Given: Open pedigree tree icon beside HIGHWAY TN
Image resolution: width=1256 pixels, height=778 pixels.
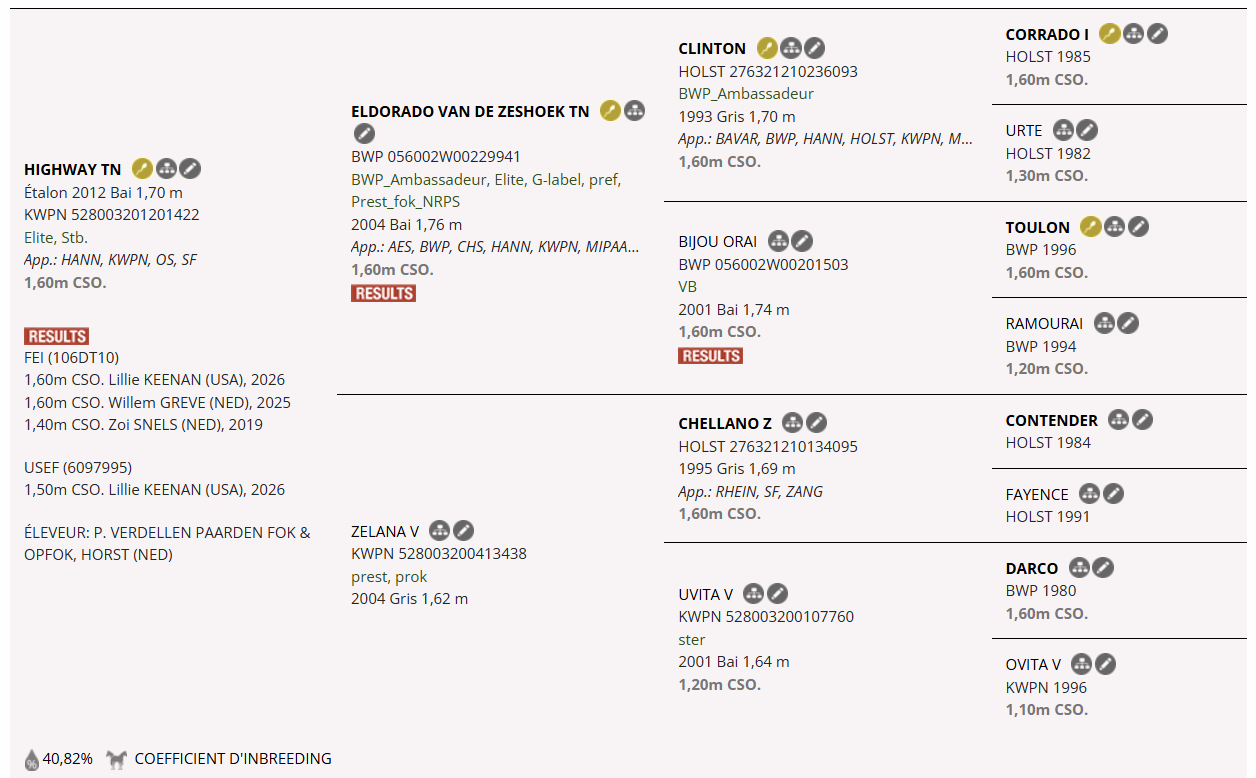Looking at the screenshot, I should pyautogui.click(x=166, y=169).
